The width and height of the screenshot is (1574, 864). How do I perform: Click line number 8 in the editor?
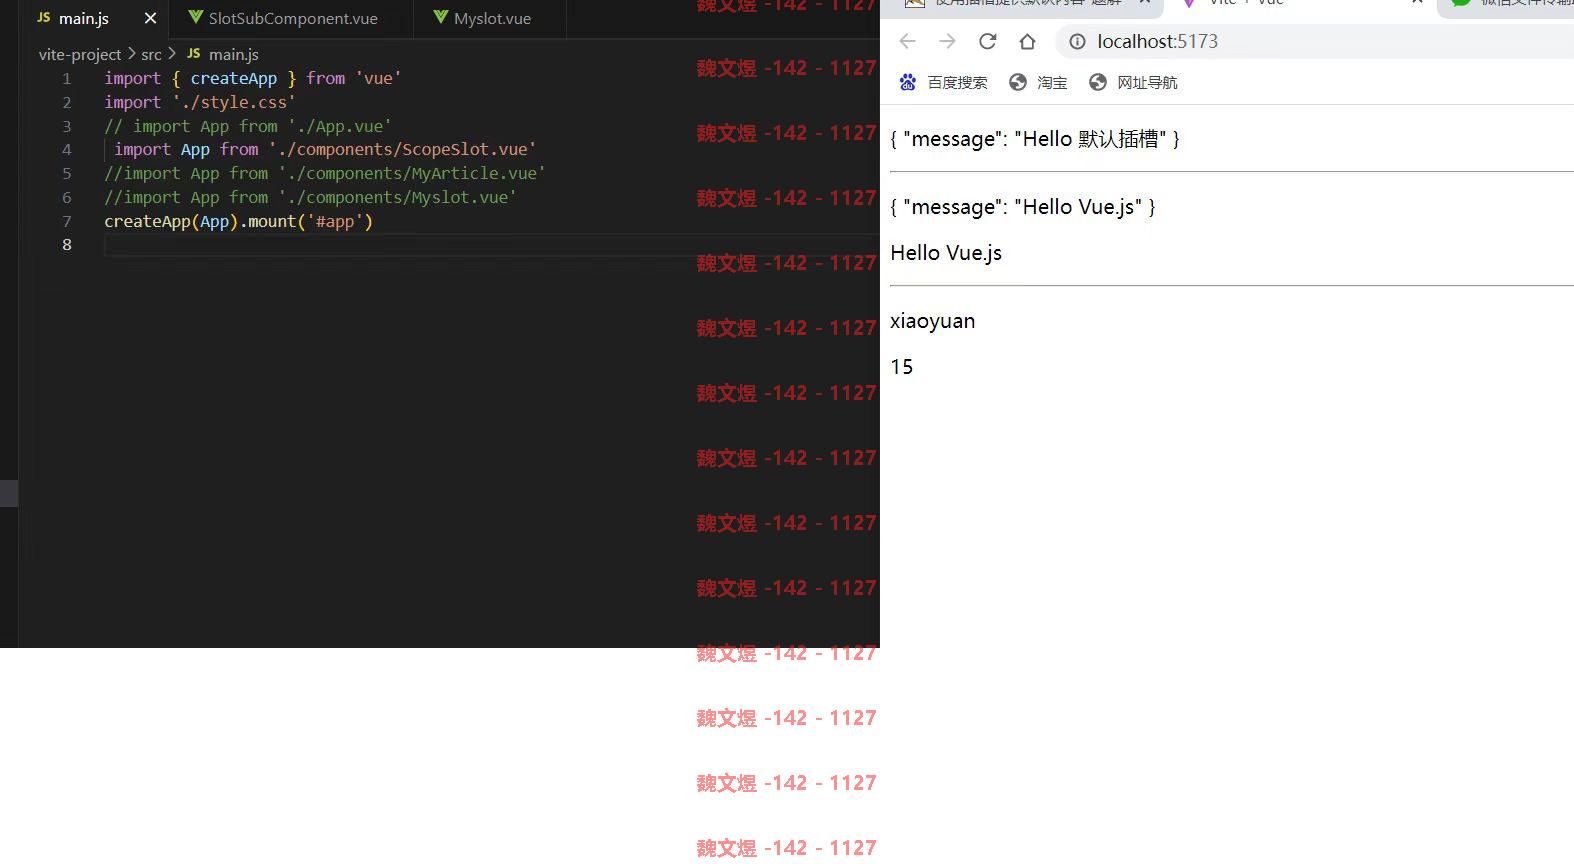(x=67, y=245)
